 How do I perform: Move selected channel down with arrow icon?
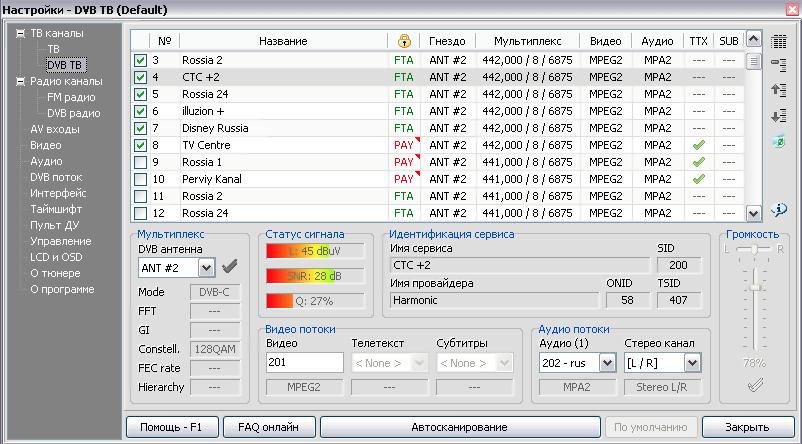pyautogui.click(x=779, y=116)
